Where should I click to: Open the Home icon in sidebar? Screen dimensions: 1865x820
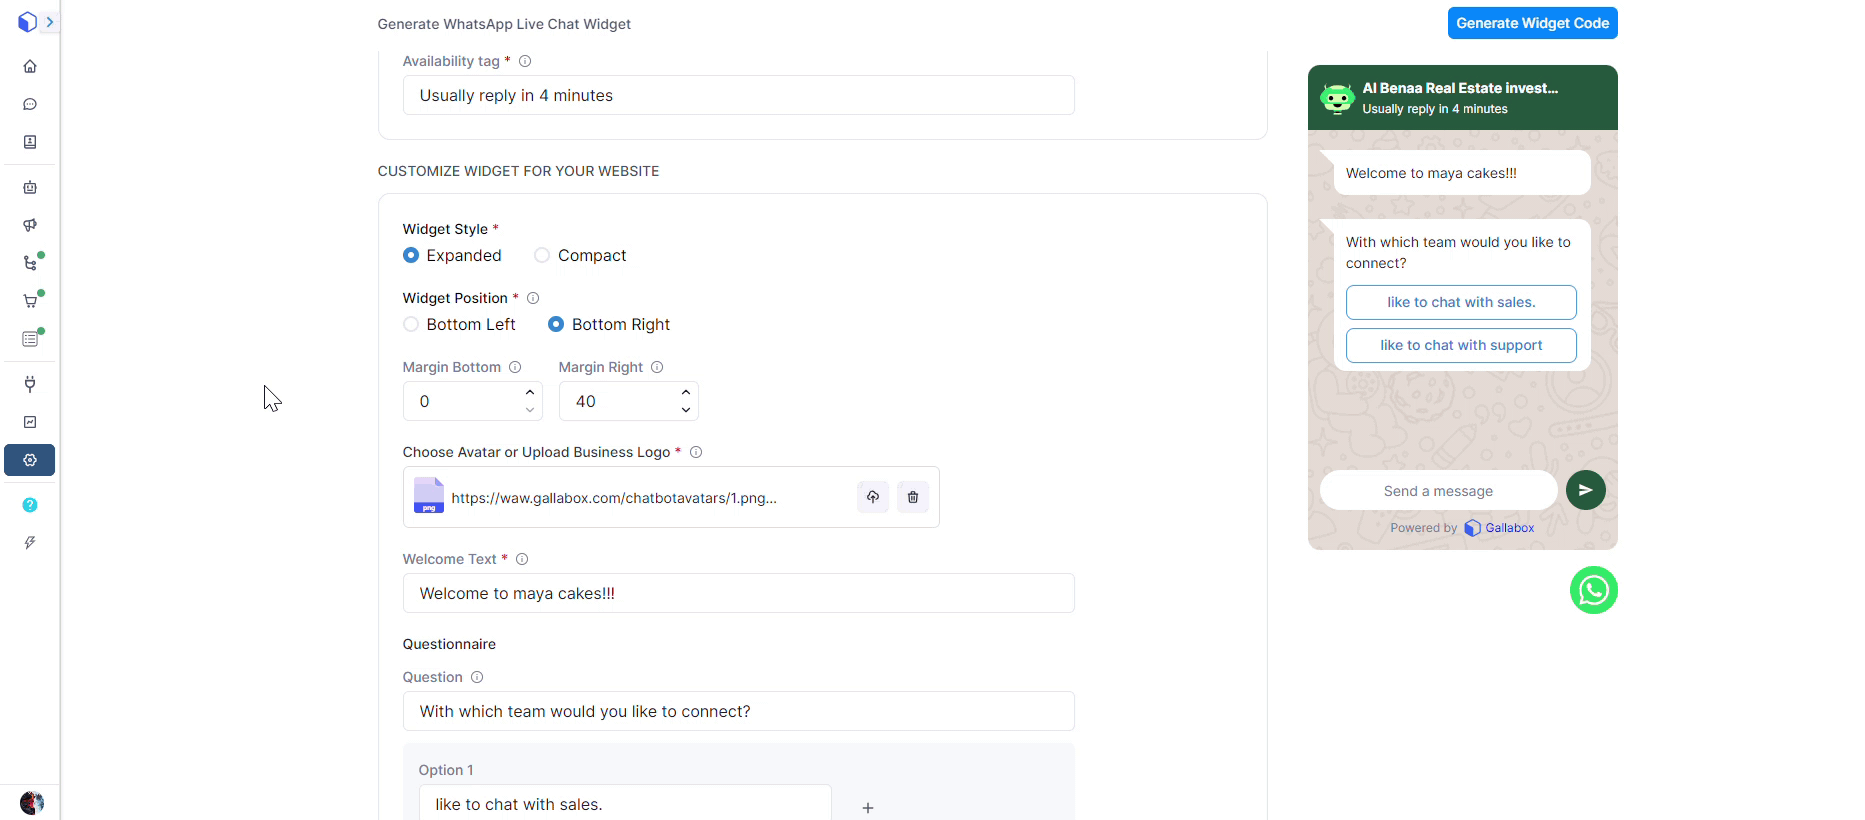30,66
